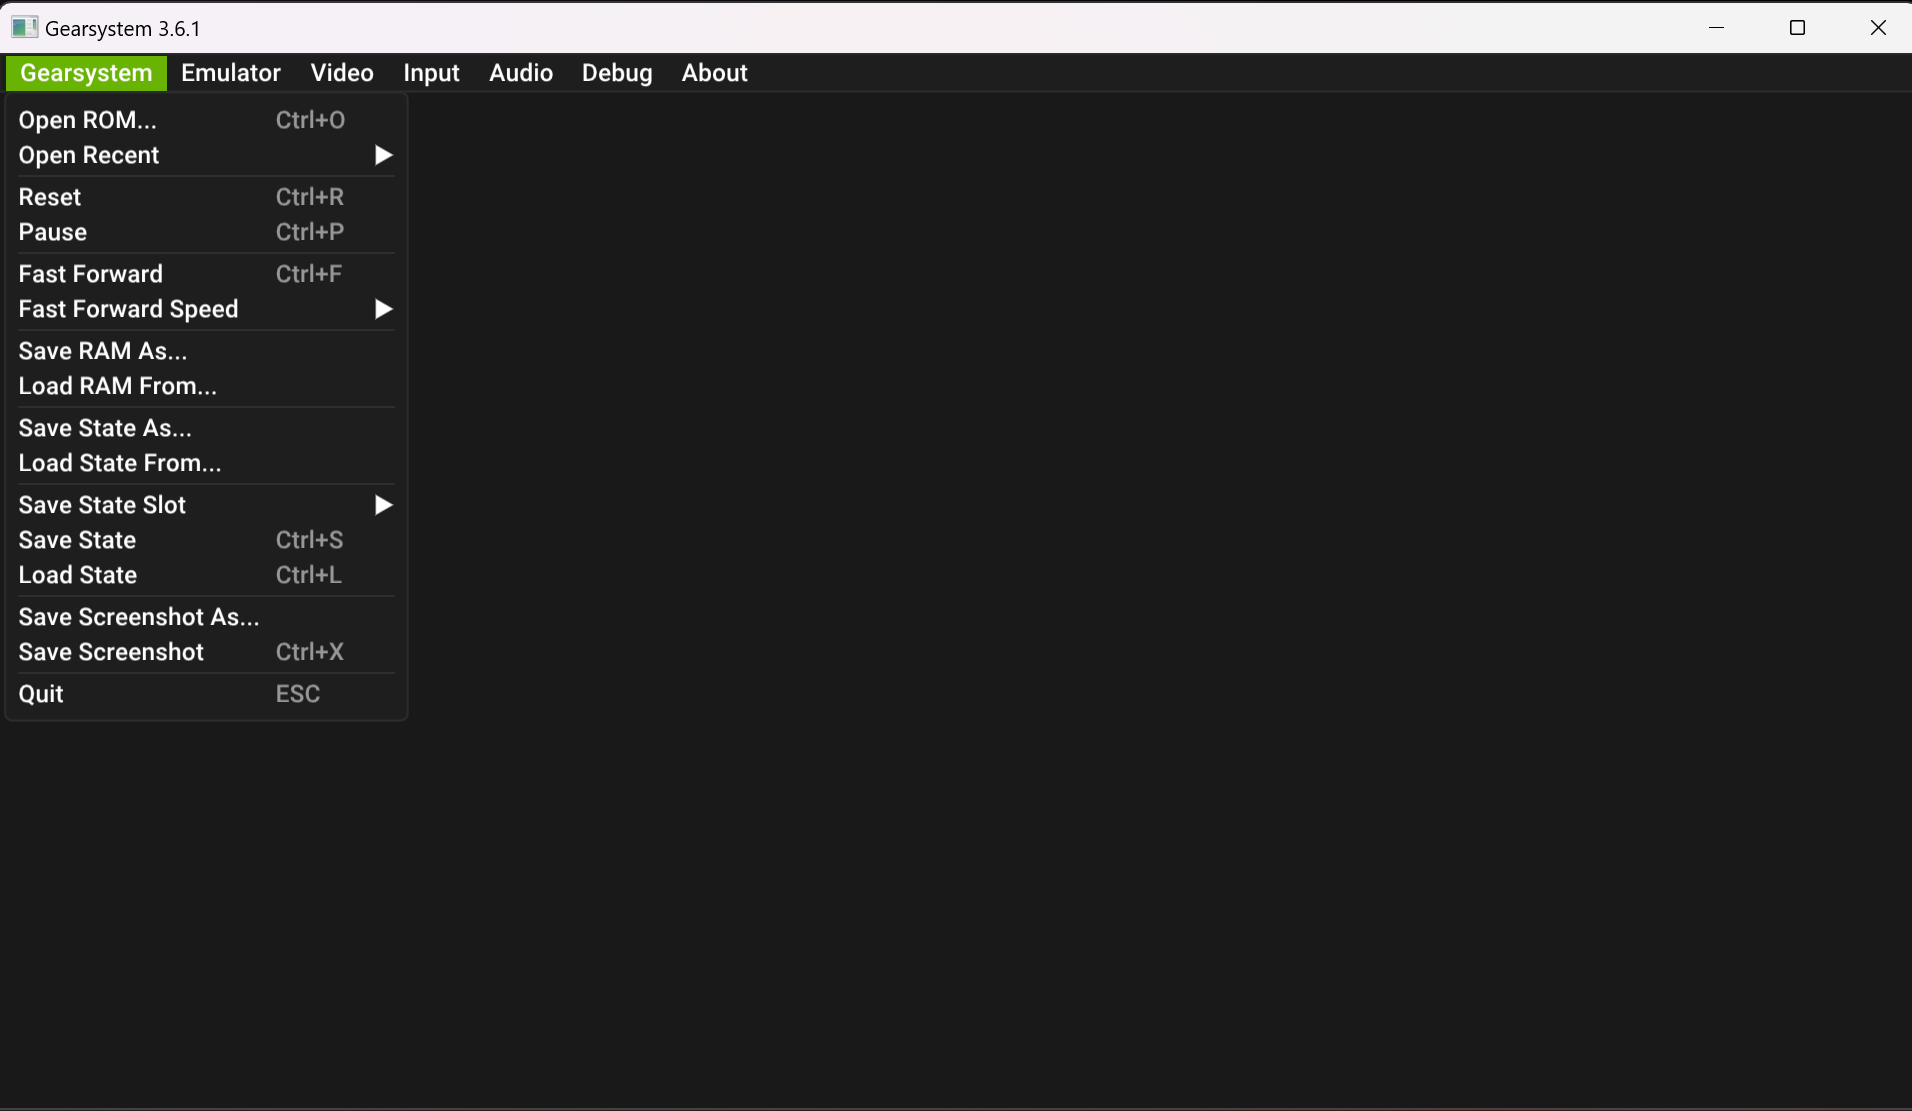Open the Video menu

[x=342, y=73]
